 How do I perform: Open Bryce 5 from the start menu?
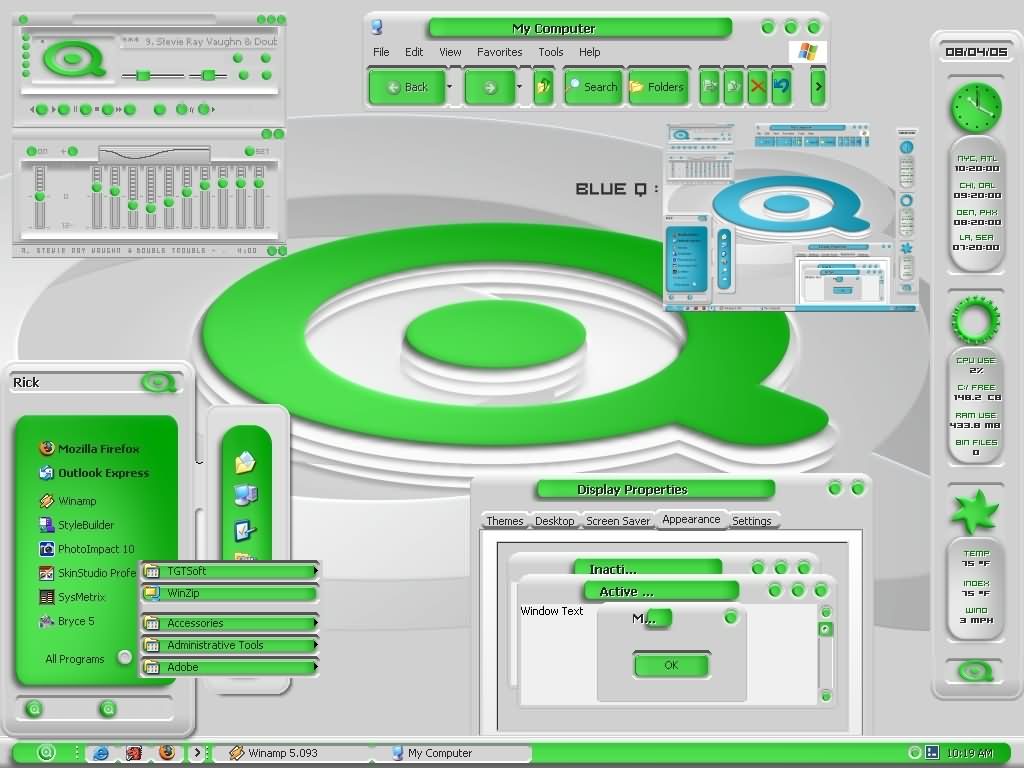click(67, 620)
